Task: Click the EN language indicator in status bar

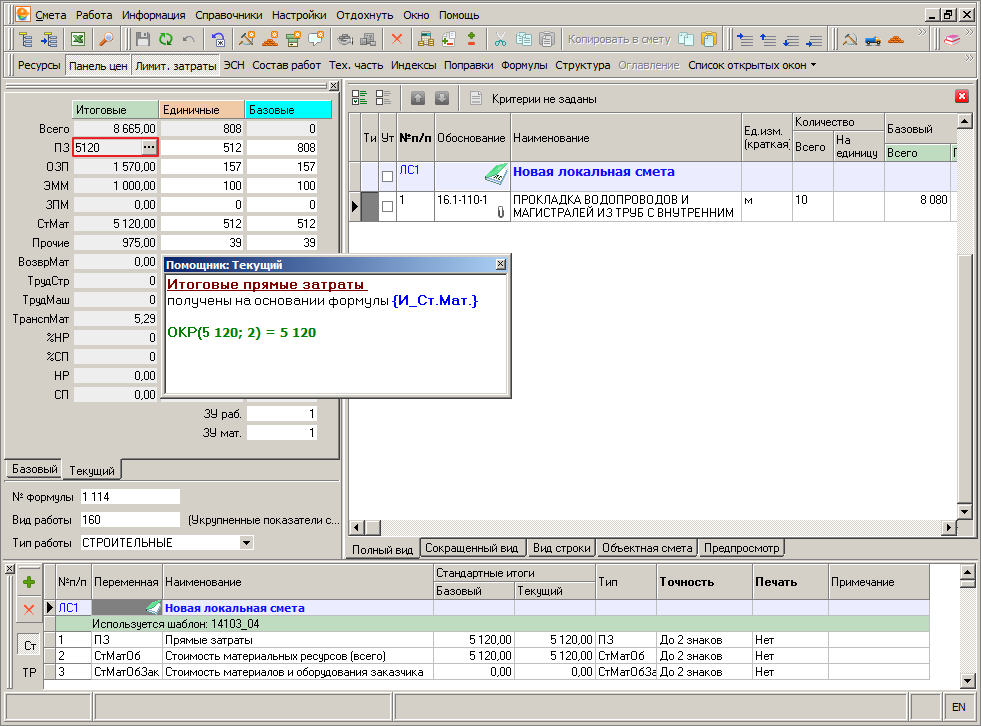Action: click(x=958, y=707)
